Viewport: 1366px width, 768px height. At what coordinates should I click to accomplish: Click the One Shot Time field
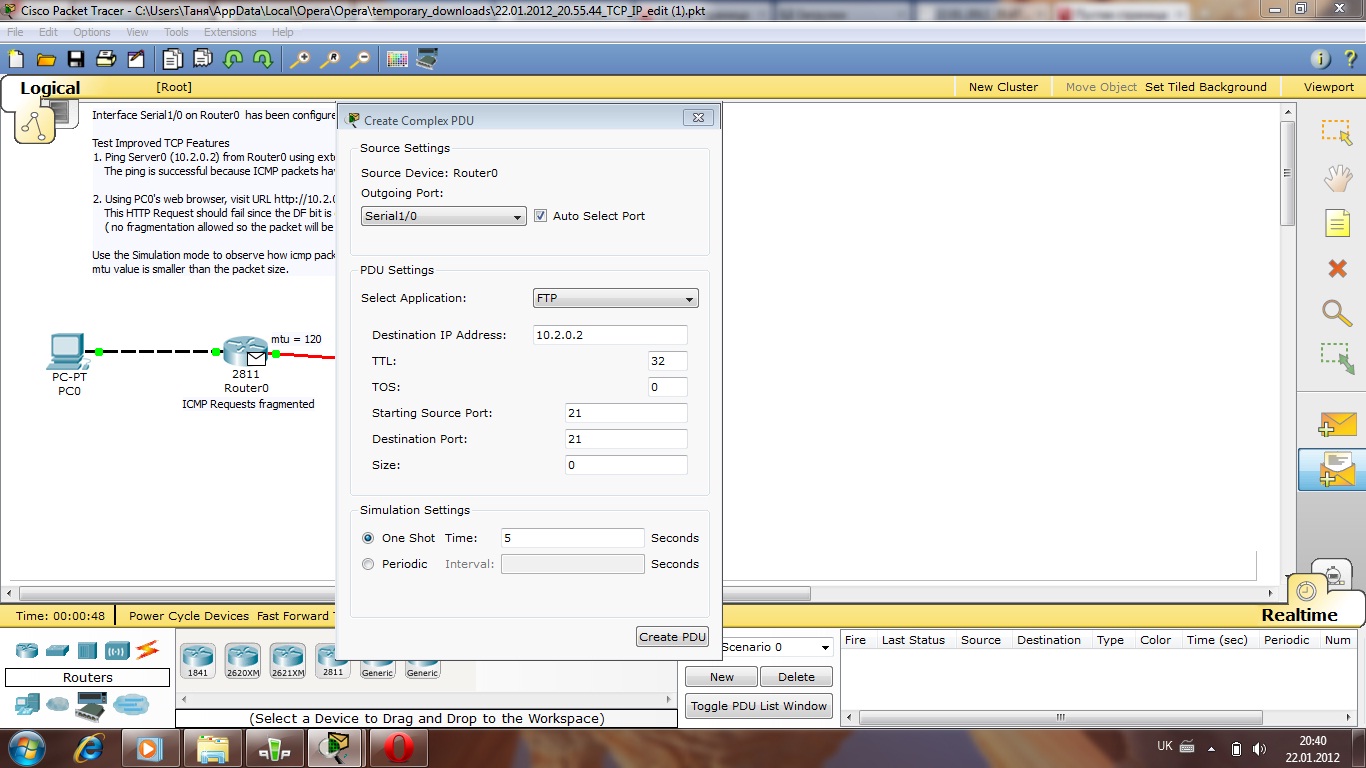click(x=573, y=538)
